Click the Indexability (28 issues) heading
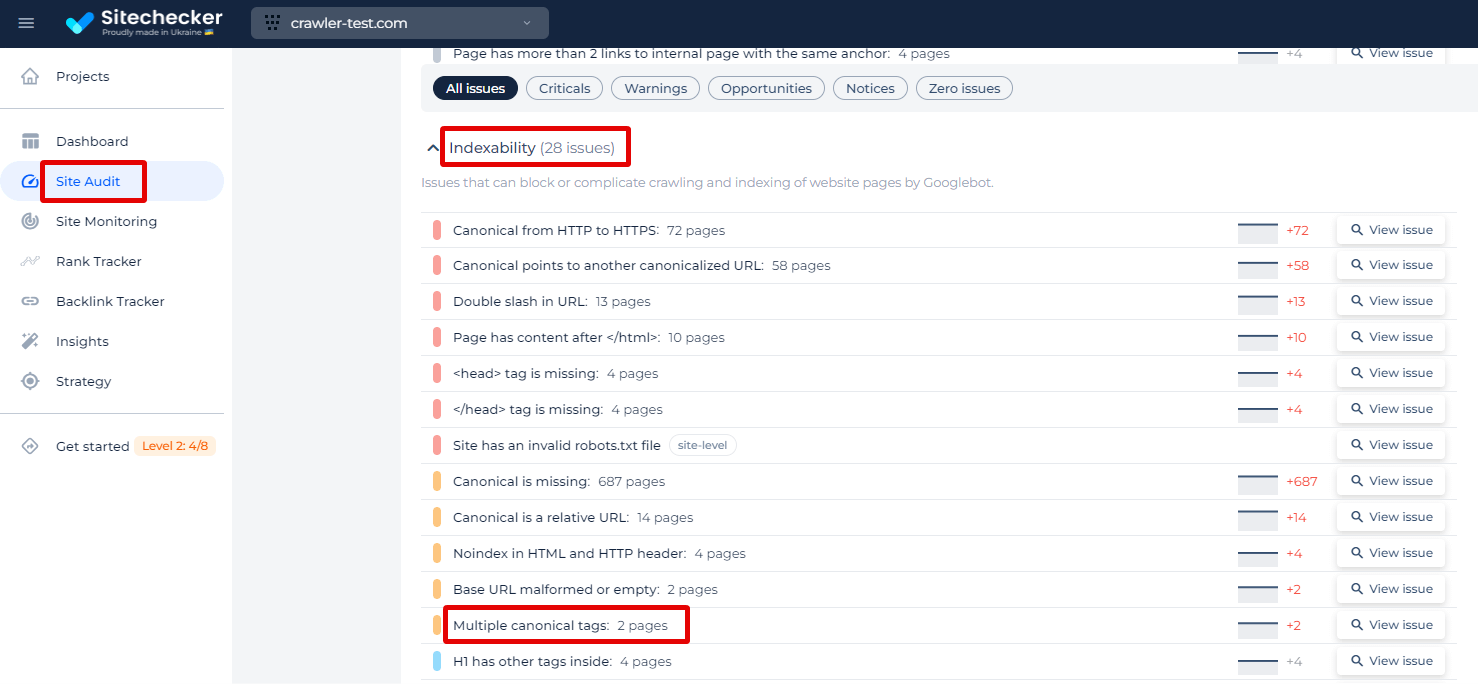 coord(531,148)
